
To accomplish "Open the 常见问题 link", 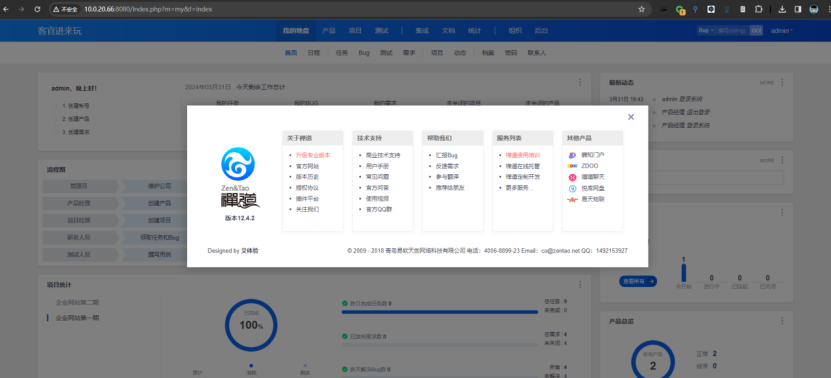I will (x=377, y=177).
